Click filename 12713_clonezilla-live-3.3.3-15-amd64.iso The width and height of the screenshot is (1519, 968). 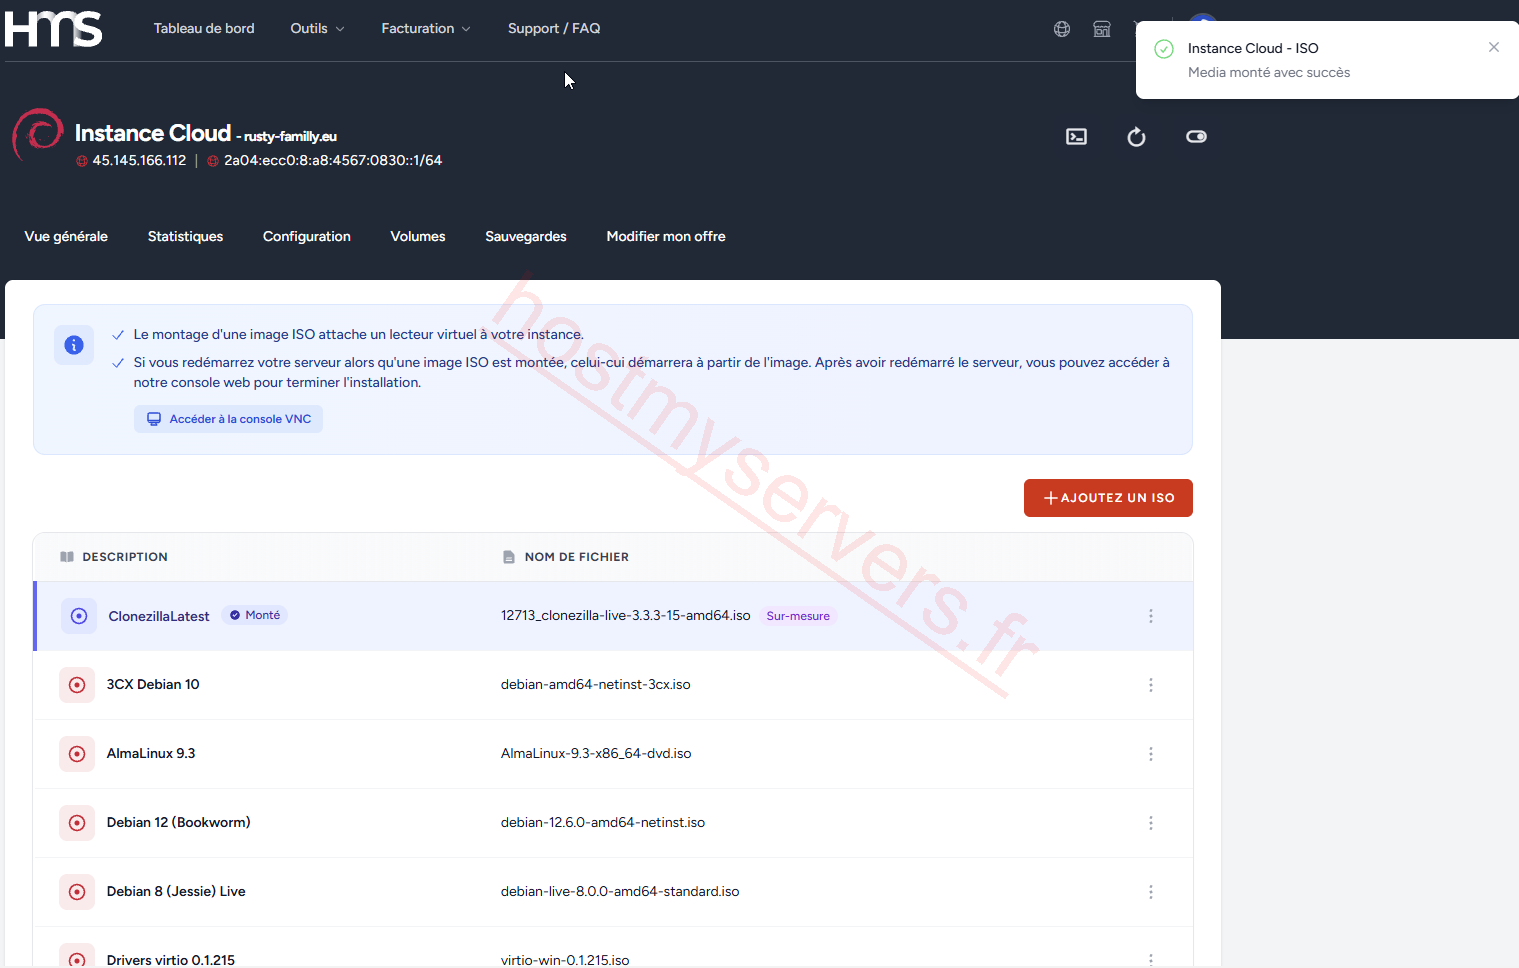[x=626, y=615]
